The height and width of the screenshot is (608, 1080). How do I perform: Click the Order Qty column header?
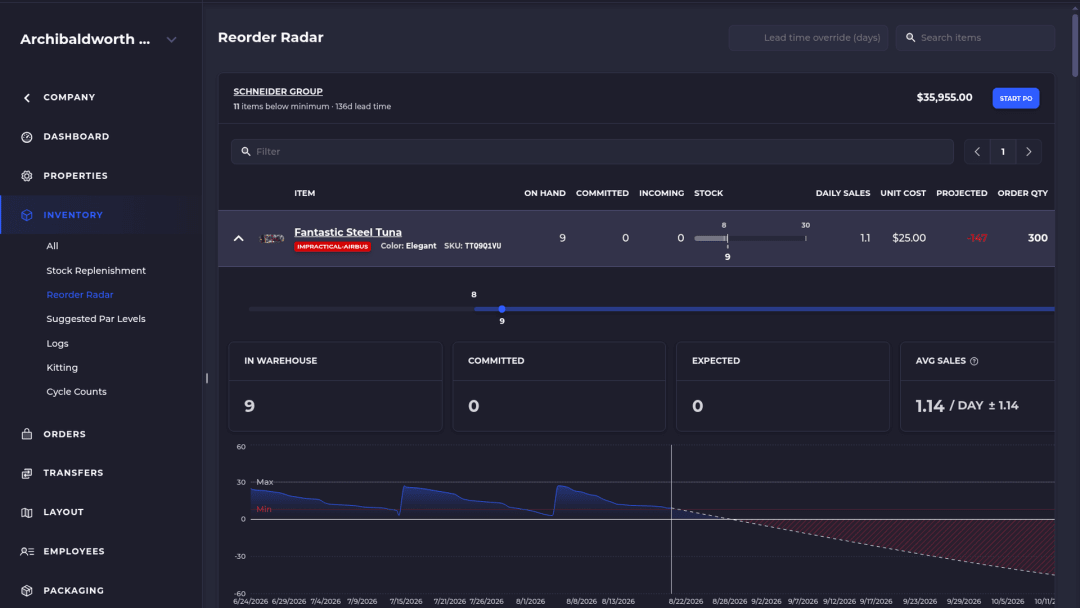click(1022, 193)
